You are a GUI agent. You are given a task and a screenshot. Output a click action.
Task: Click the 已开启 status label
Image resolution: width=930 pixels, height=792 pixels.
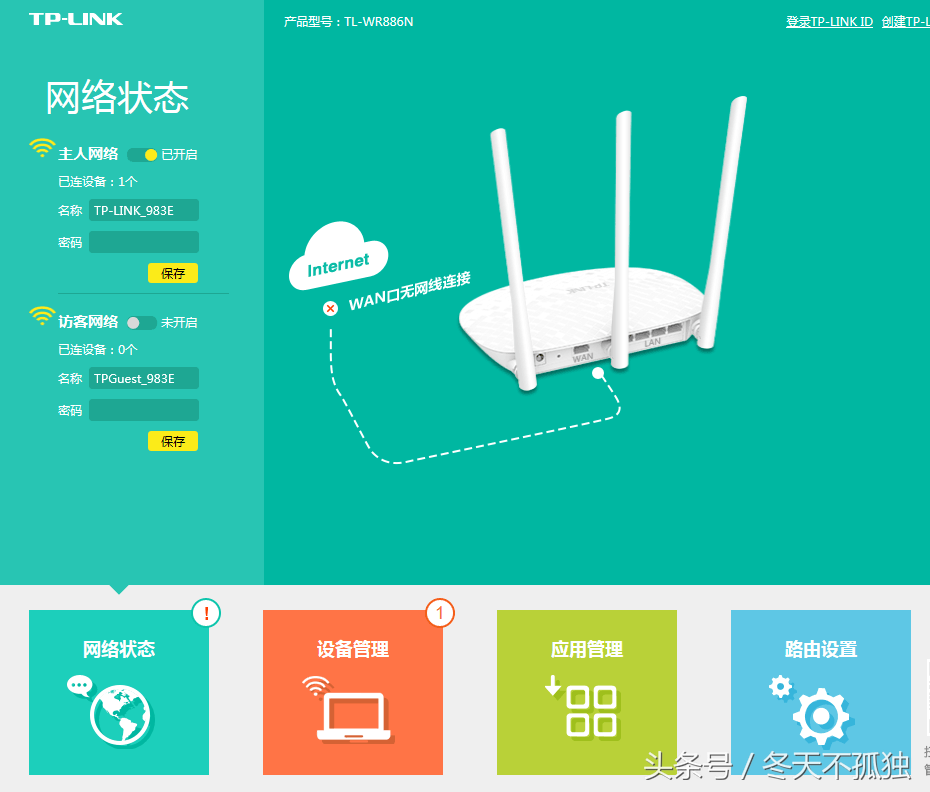tap(179, 154)
